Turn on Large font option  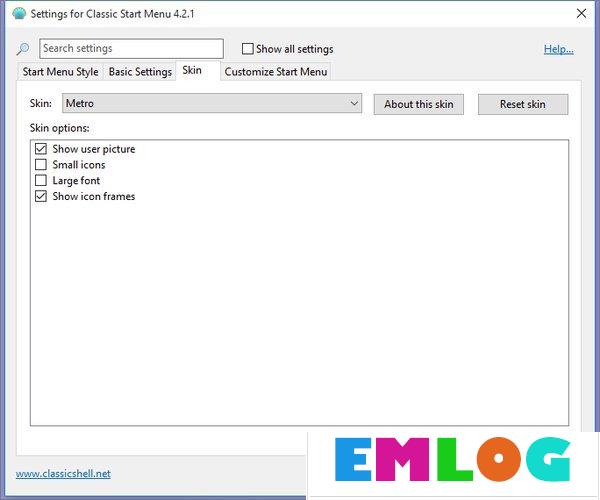click(x=41, y=180)
